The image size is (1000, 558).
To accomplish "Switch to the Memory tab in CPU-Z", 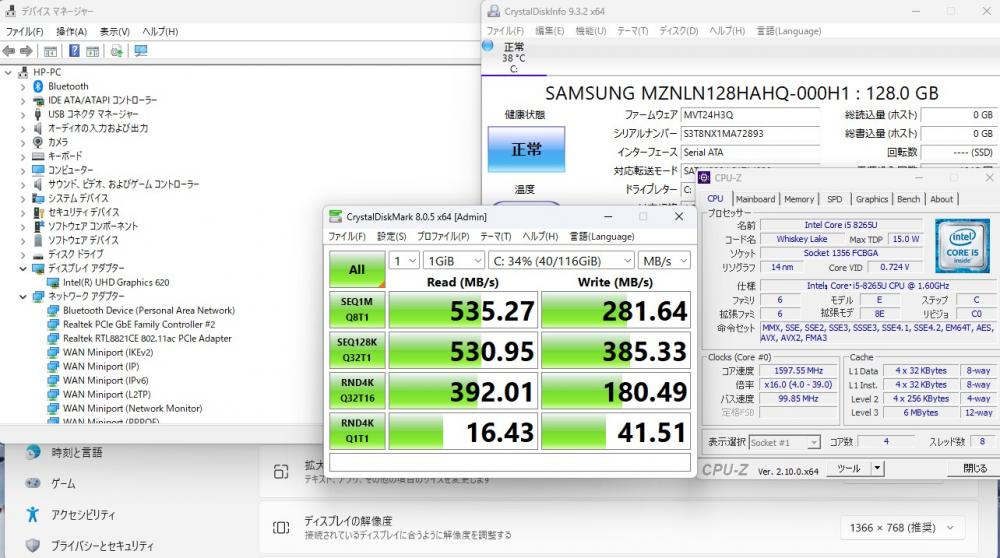I will coord(798,199).
